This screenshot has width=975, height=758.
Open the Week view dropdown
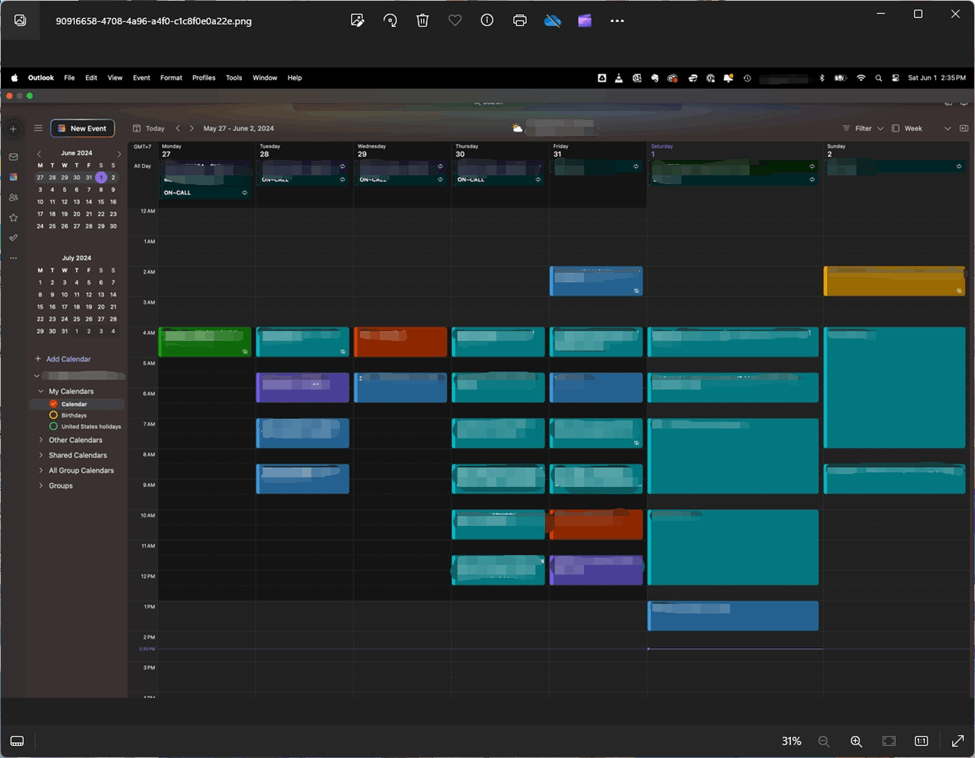coord(921,128)
